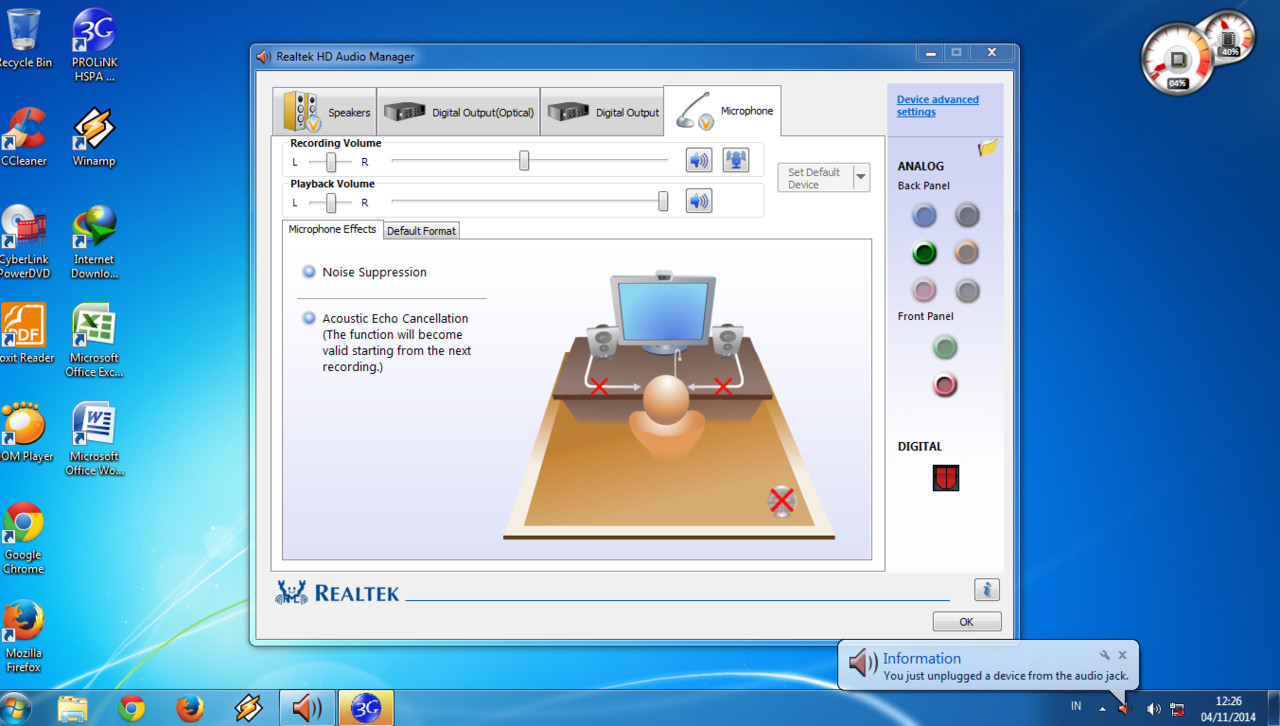Open the information about button

pyautogui.click(x=986, y=590)
